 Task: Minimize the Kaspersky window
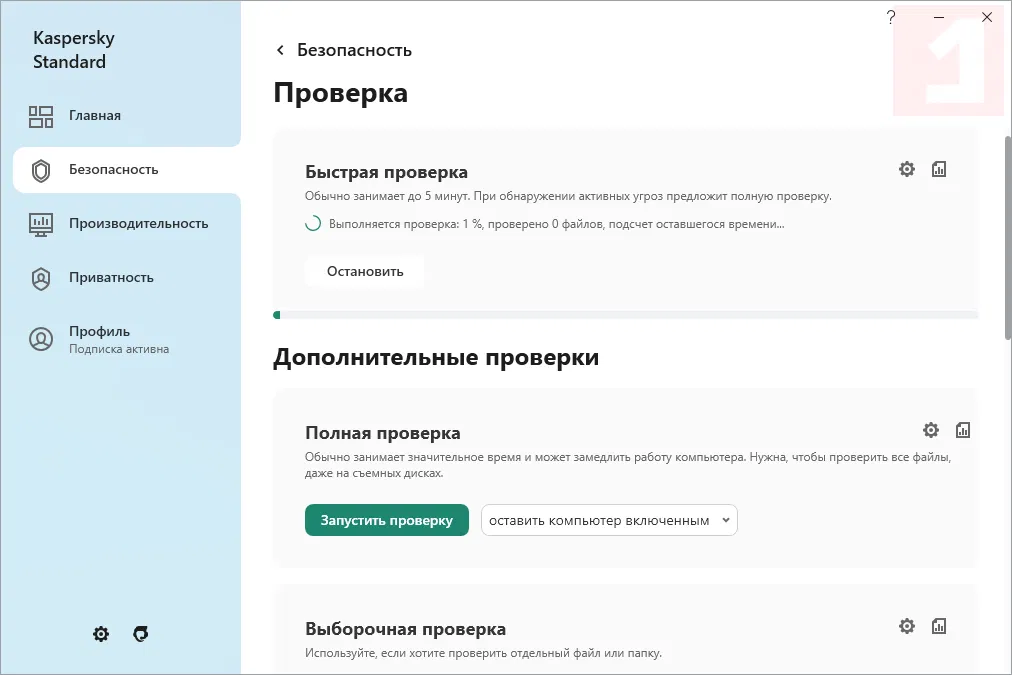[939, 17]
